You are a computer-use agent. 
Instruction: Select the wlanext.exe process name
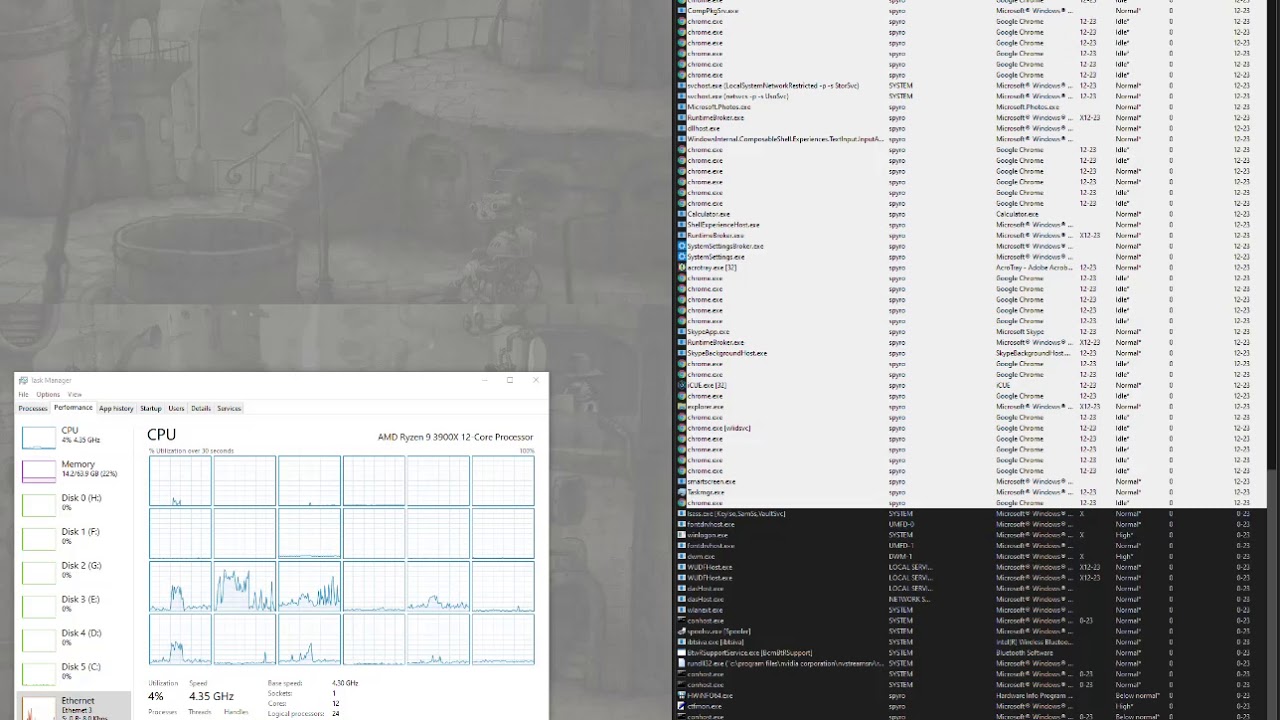click(705, 610)
